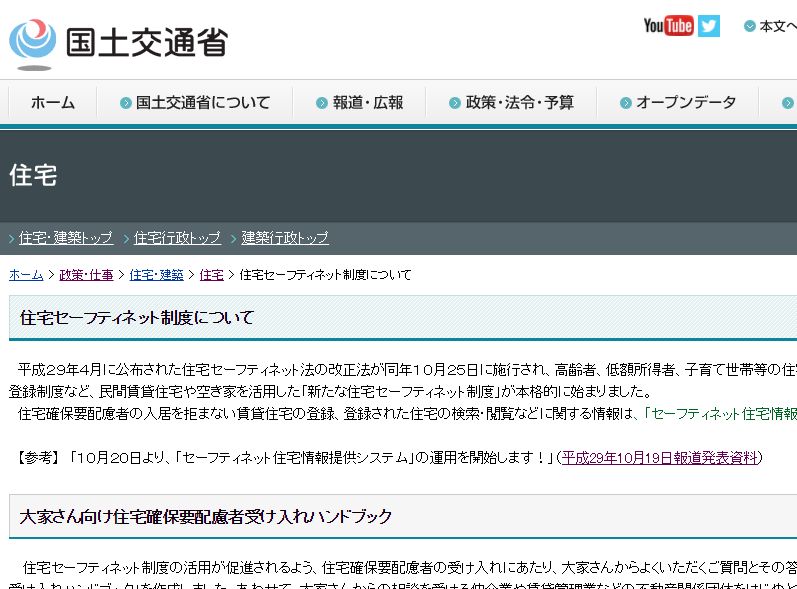Image resolution: width=797 pixels, height=589 pixels.
Task: Go to 建築行政トップ sub-navigation link
Action: pyautogui.click(x=285, y=238)
